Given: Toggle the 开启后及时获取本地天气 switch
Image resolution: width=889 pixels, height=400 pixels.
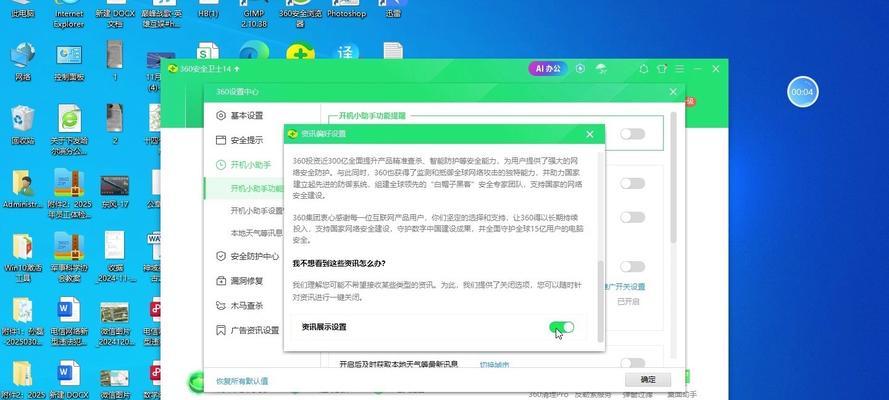Looking at the screenshot, I should click(x=632, y=363).
